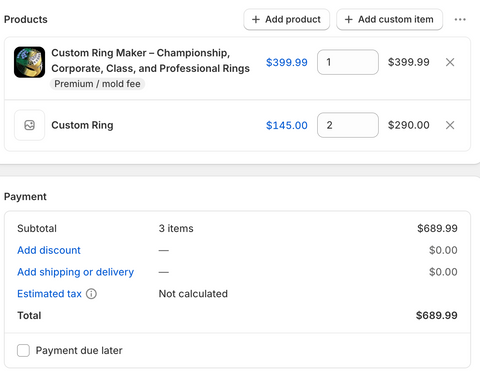
Task: Click the plus icon in Add custom item
Action: pyautogui.click(x=349, y=20)
